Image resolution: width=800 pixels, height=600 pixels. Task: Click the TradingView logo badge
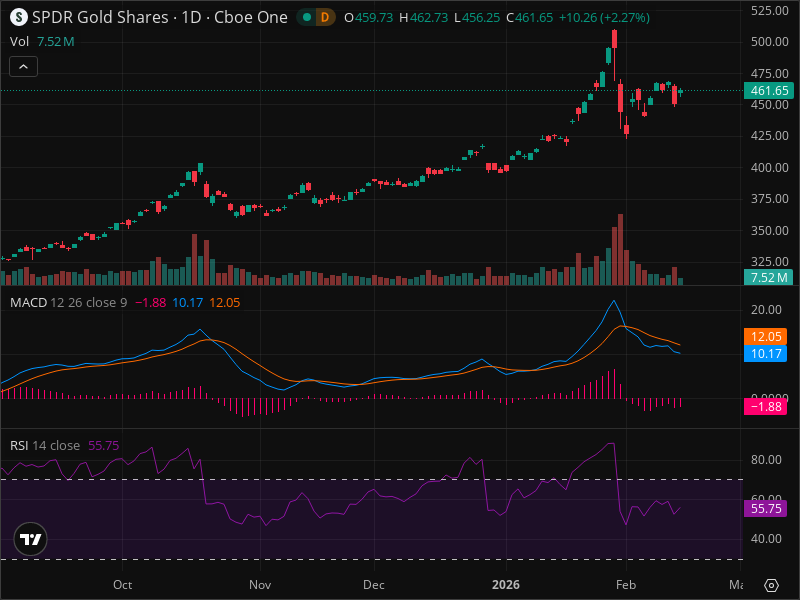(x=31, y=539)
